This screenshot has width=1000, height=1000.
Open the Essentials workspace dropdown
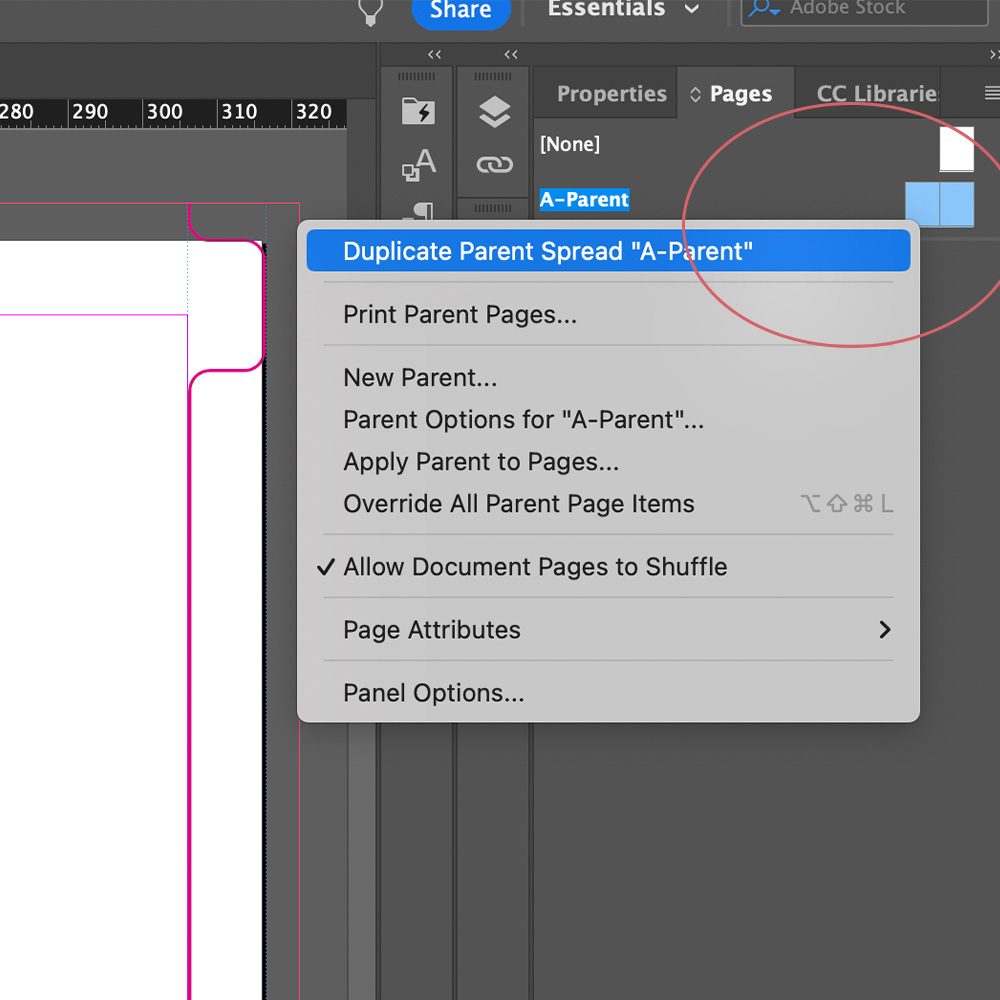pyautogui.click(x=623, y=9)
